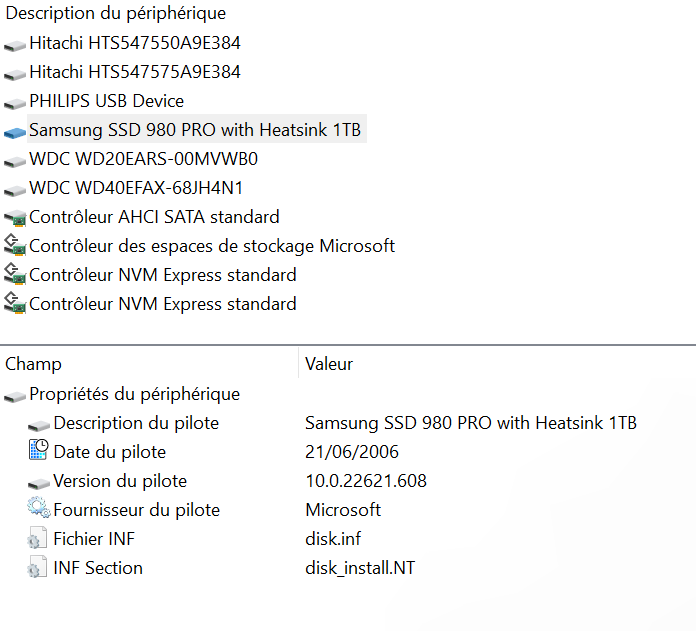
Task: Click the Hitachi HTS547550A9E384 drive icon
Action: (15, 44)
